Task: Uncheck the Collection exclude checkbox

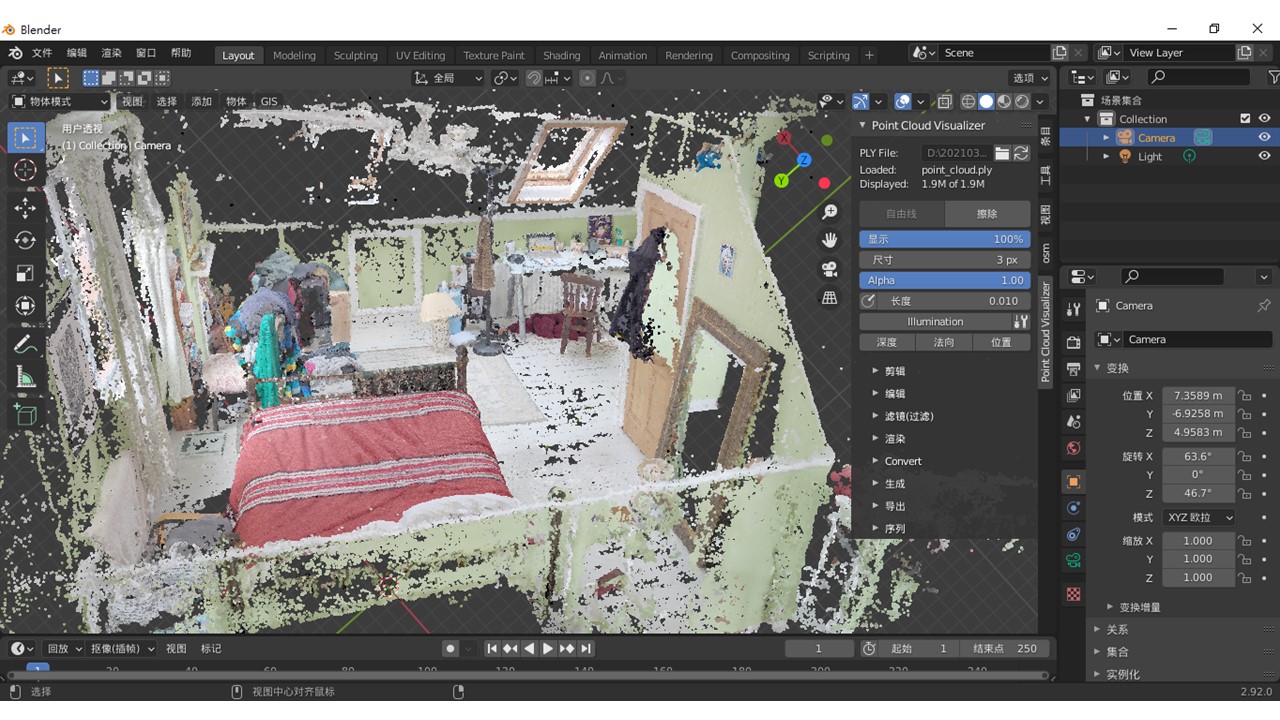Action: (x=1245, y=118)
